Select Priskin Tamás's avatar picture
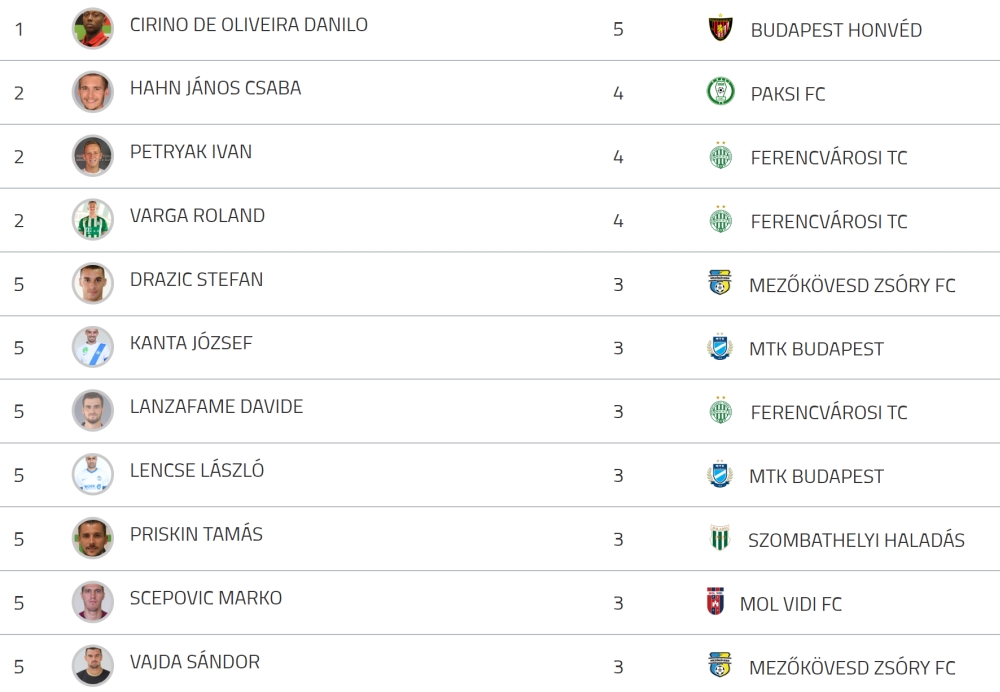Viewport: 1000px width, 692px height. coord(93,538)
